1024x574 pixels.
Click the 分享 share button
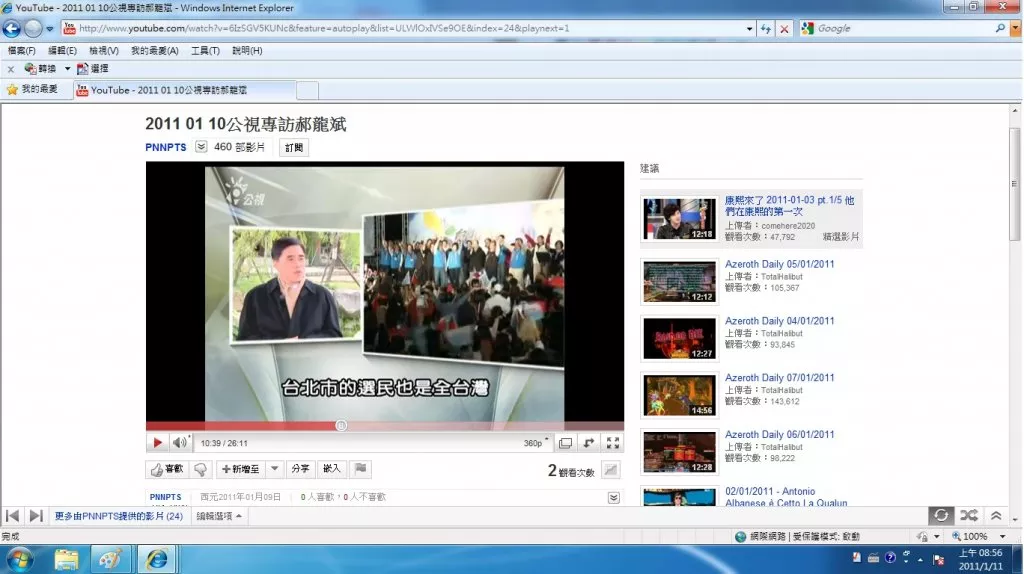tap(300, 469)
